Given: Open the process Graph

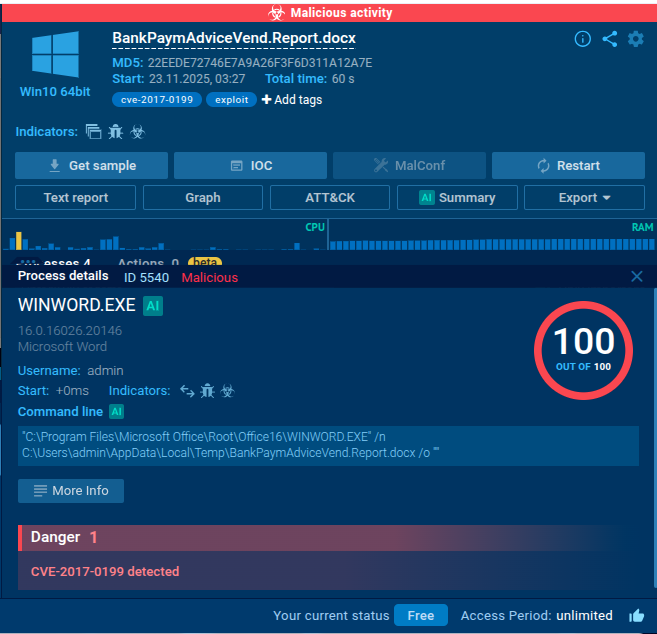Looking at the screenshot, I should coord(203,197).
